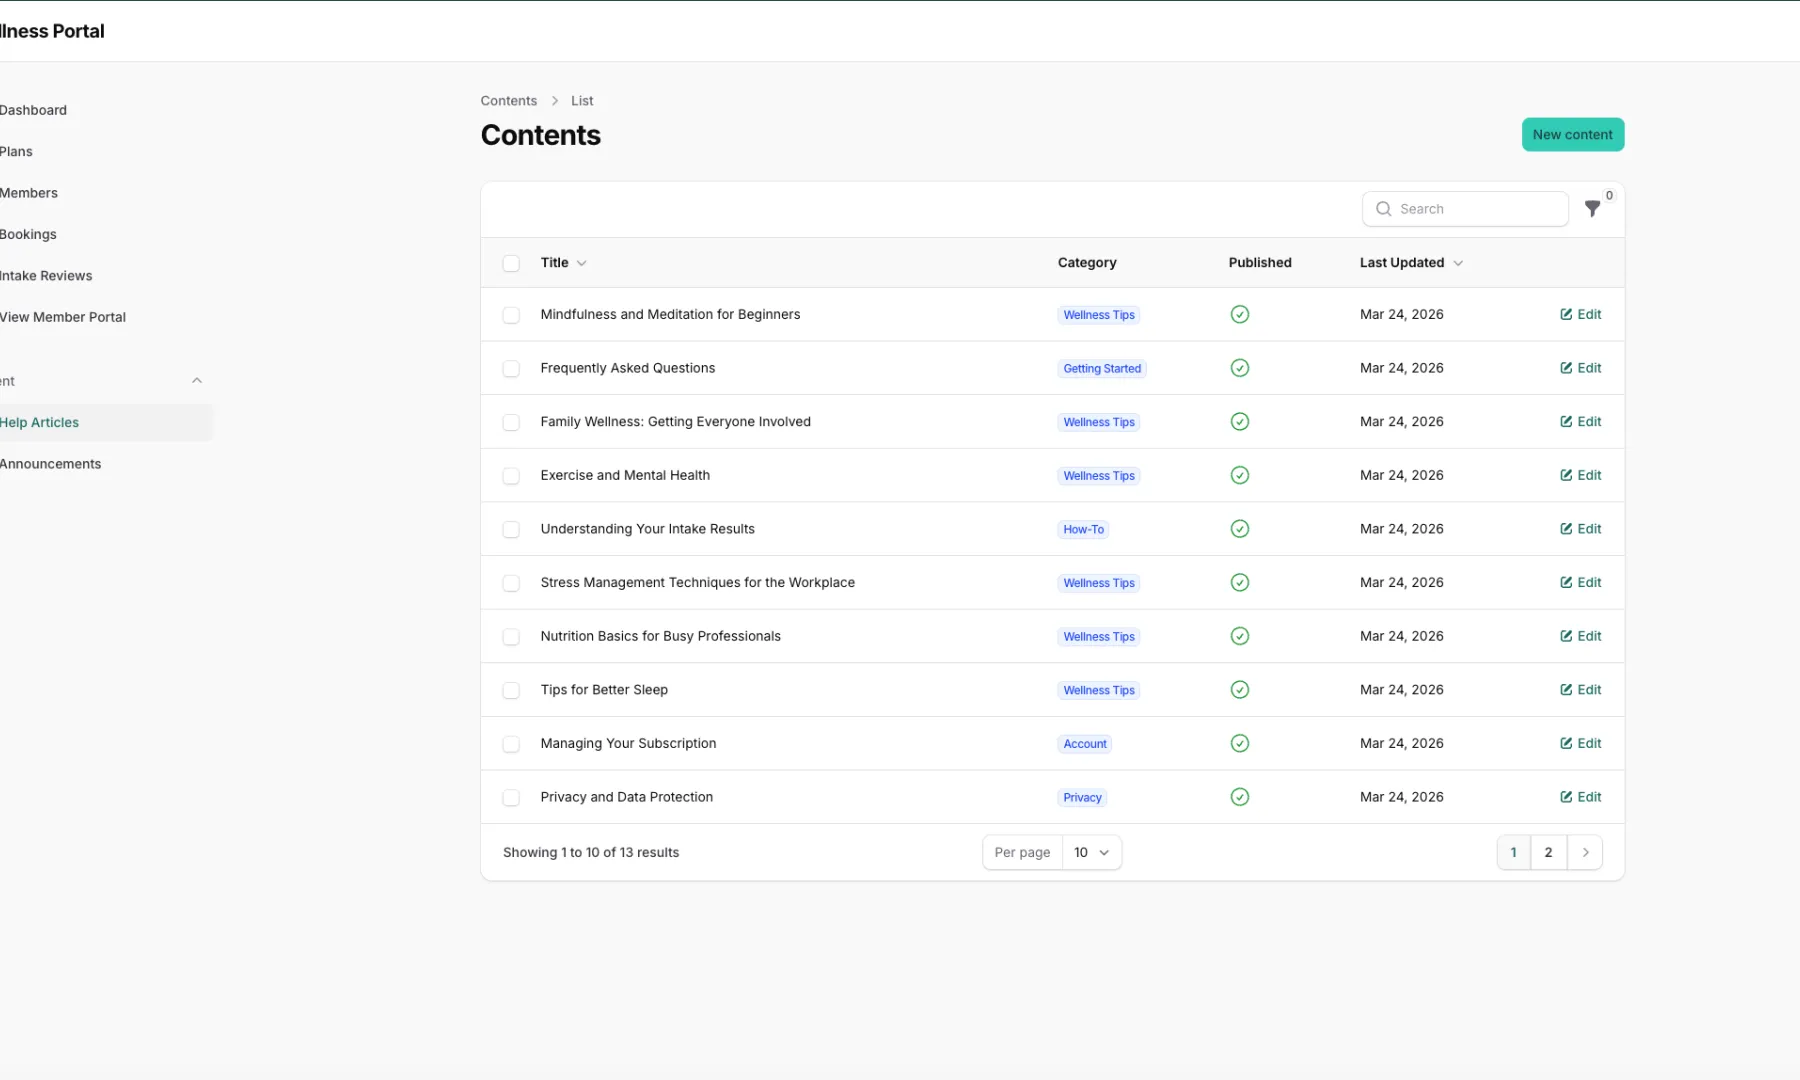Click the Title column sort chevron
The height and width of the screenshot is (1080, 1800).
582,263
